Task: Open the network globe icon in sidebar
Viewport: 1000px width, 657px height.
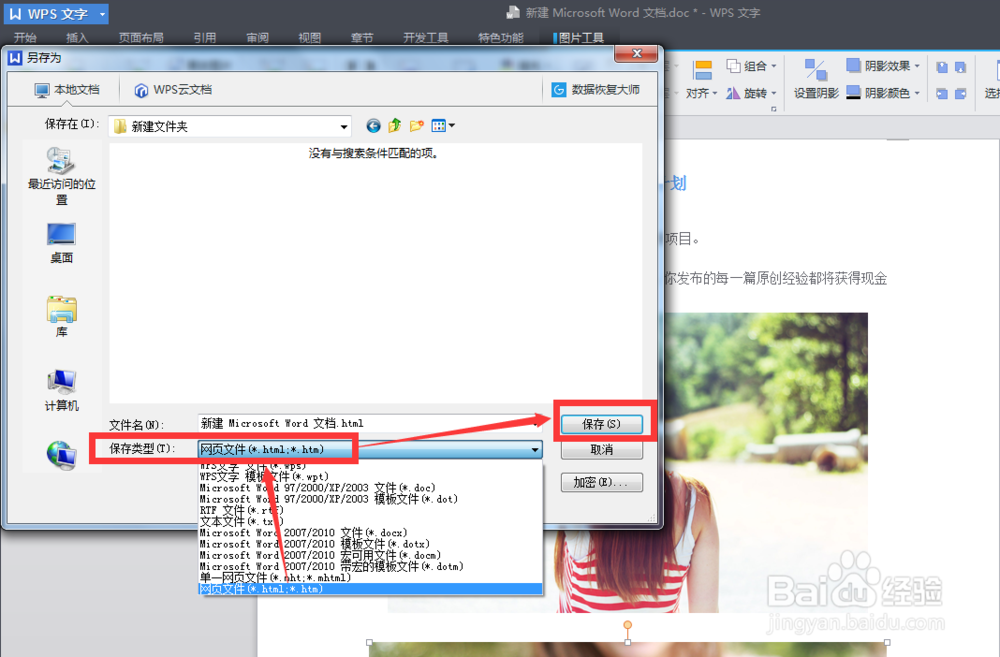Action: (x=61, y=455)
